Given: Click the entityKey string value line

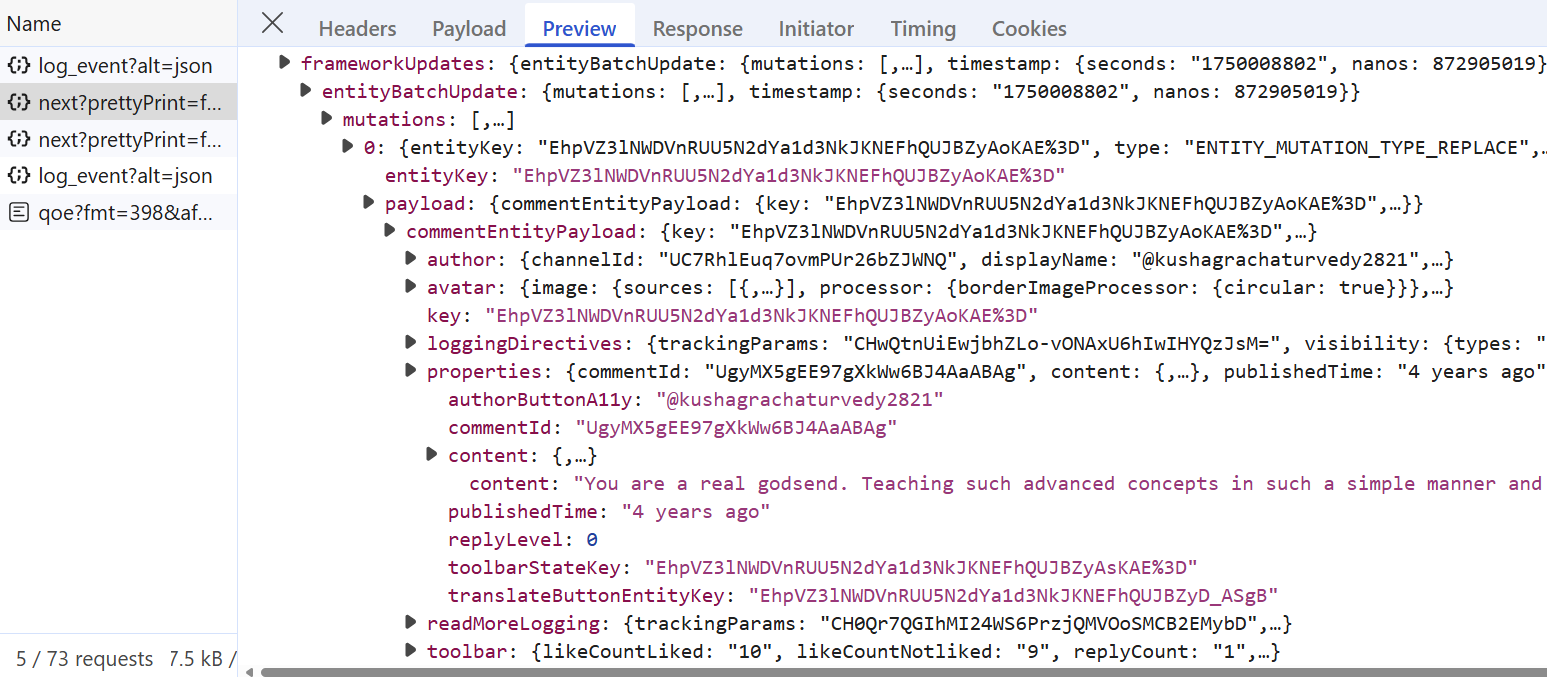Looking at the screenshot, I should tap(788, 176).
